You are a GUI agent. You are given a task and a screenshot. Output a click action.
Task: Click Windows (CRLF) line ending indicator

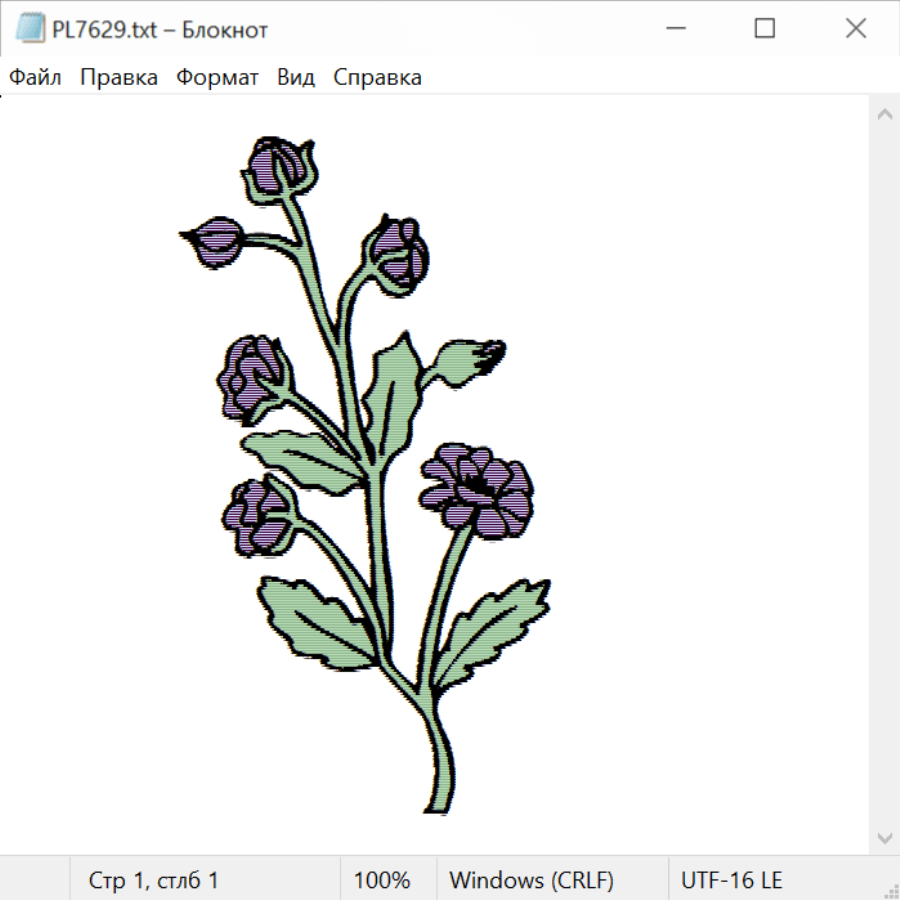[x=531, y=880]
